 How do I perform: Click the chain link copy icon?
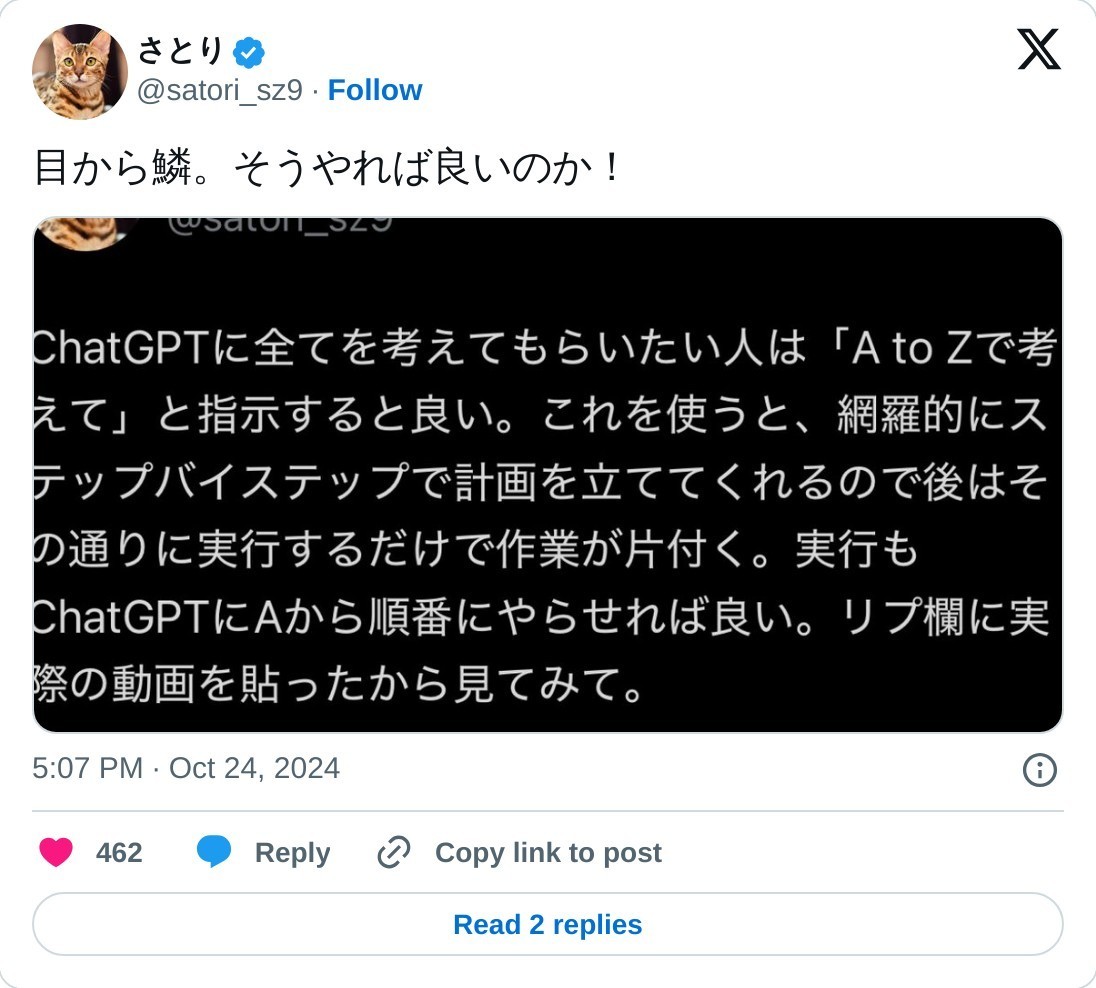(394, 853)
